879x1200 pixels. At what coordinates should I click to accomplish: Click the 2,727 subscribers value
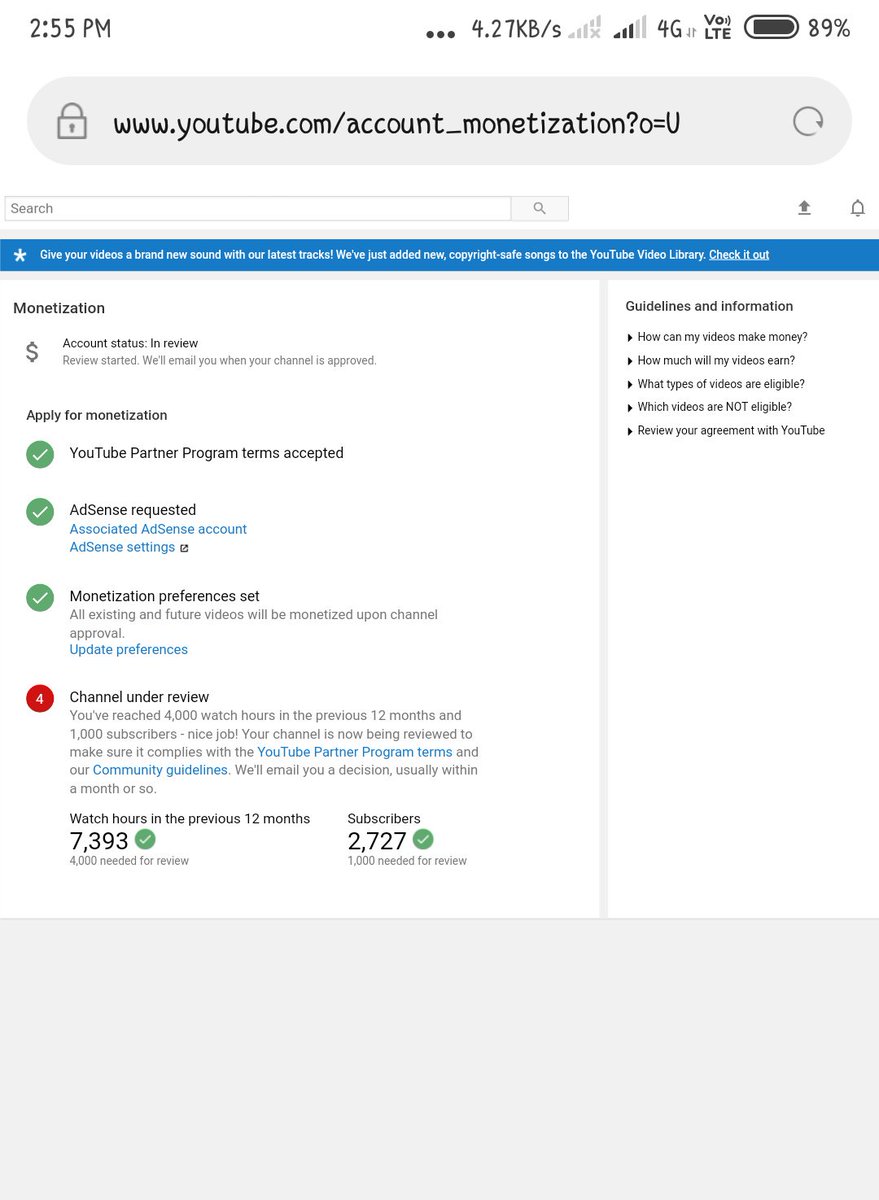click(377, 841)
